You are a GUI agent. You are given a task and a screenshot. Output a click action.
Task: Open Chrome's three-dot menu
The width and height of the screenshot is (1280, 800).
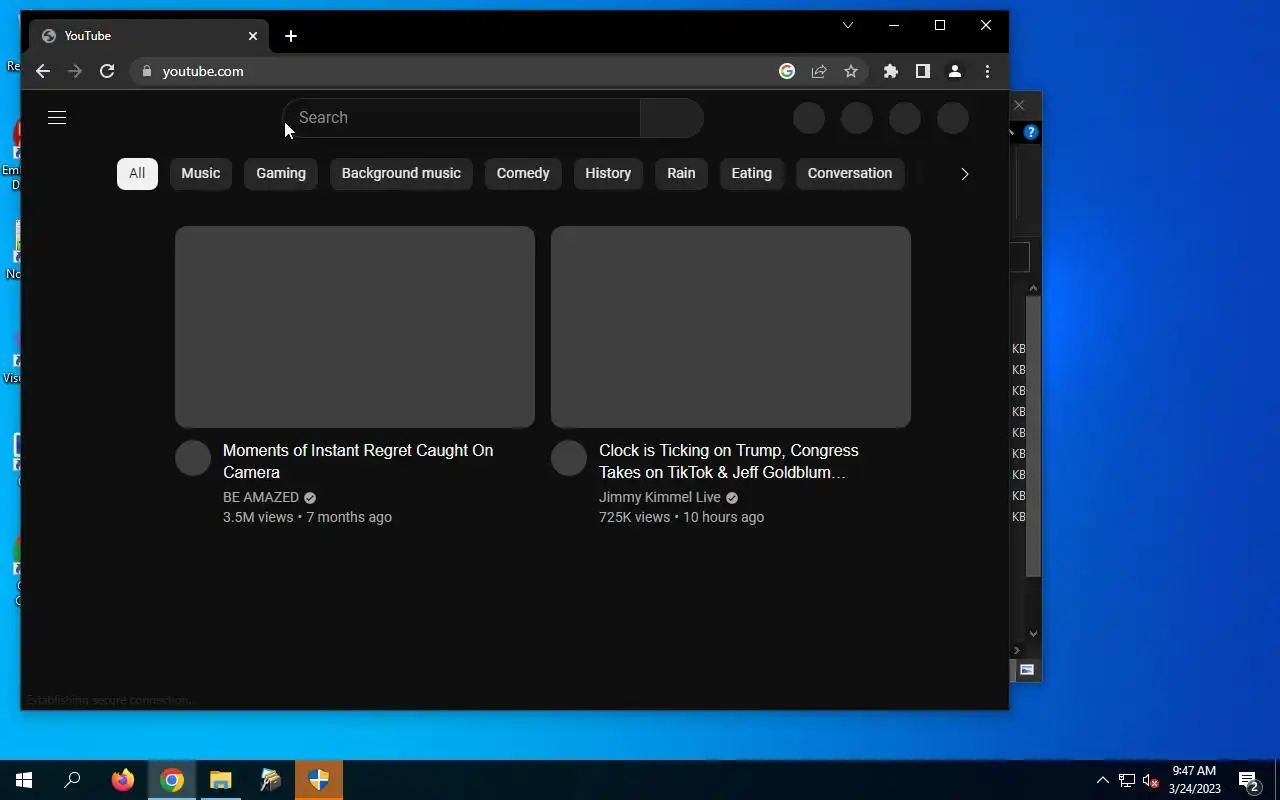coord(987,71)
